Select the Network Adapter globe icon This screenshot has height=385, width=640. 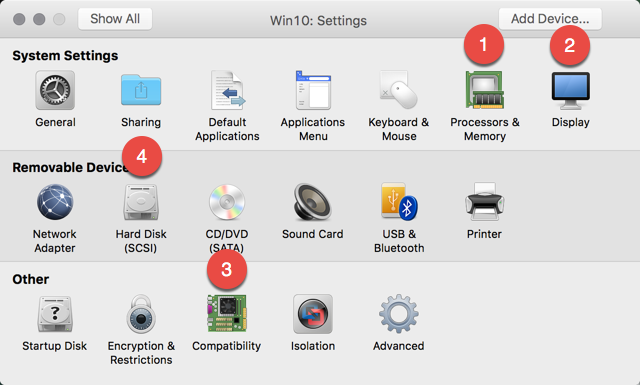click(55, 202)
